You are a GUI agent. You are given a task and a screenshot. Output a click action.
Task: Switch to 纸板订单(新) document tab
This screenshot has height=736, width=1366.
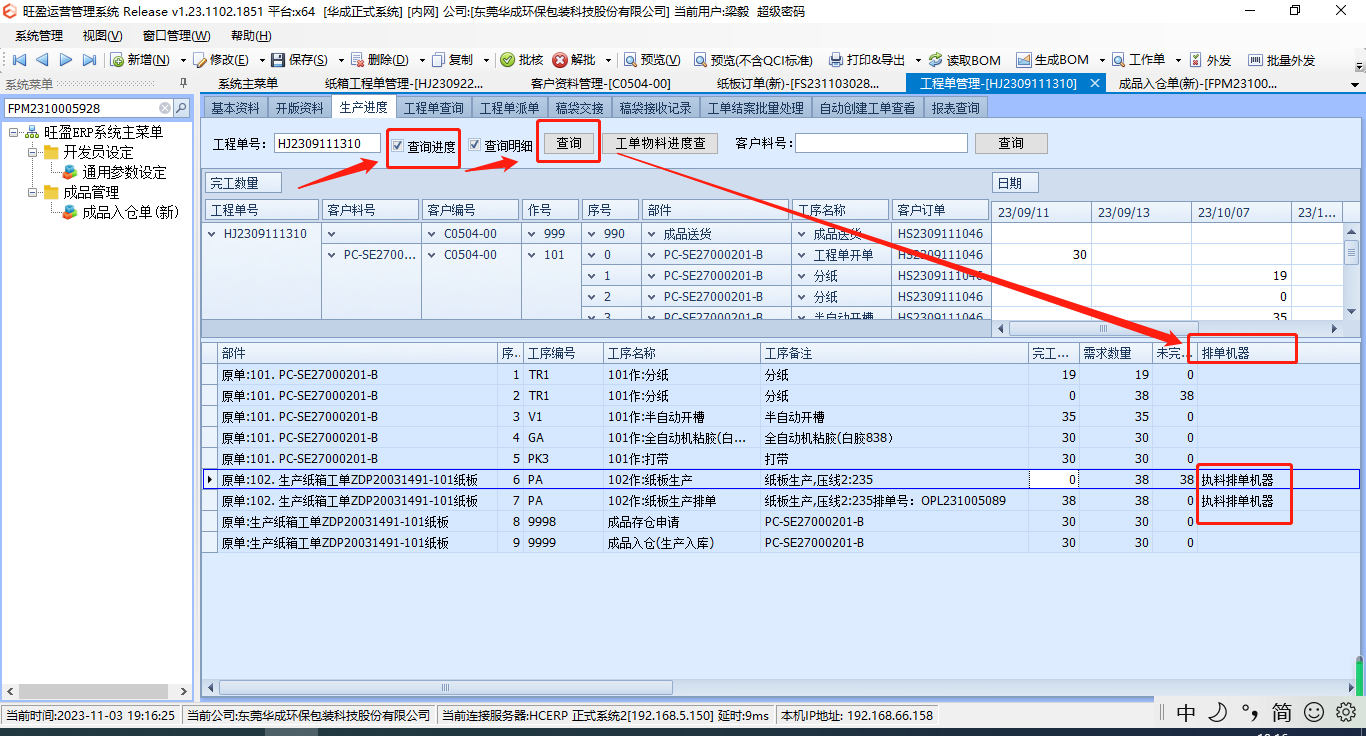(799, 84)
